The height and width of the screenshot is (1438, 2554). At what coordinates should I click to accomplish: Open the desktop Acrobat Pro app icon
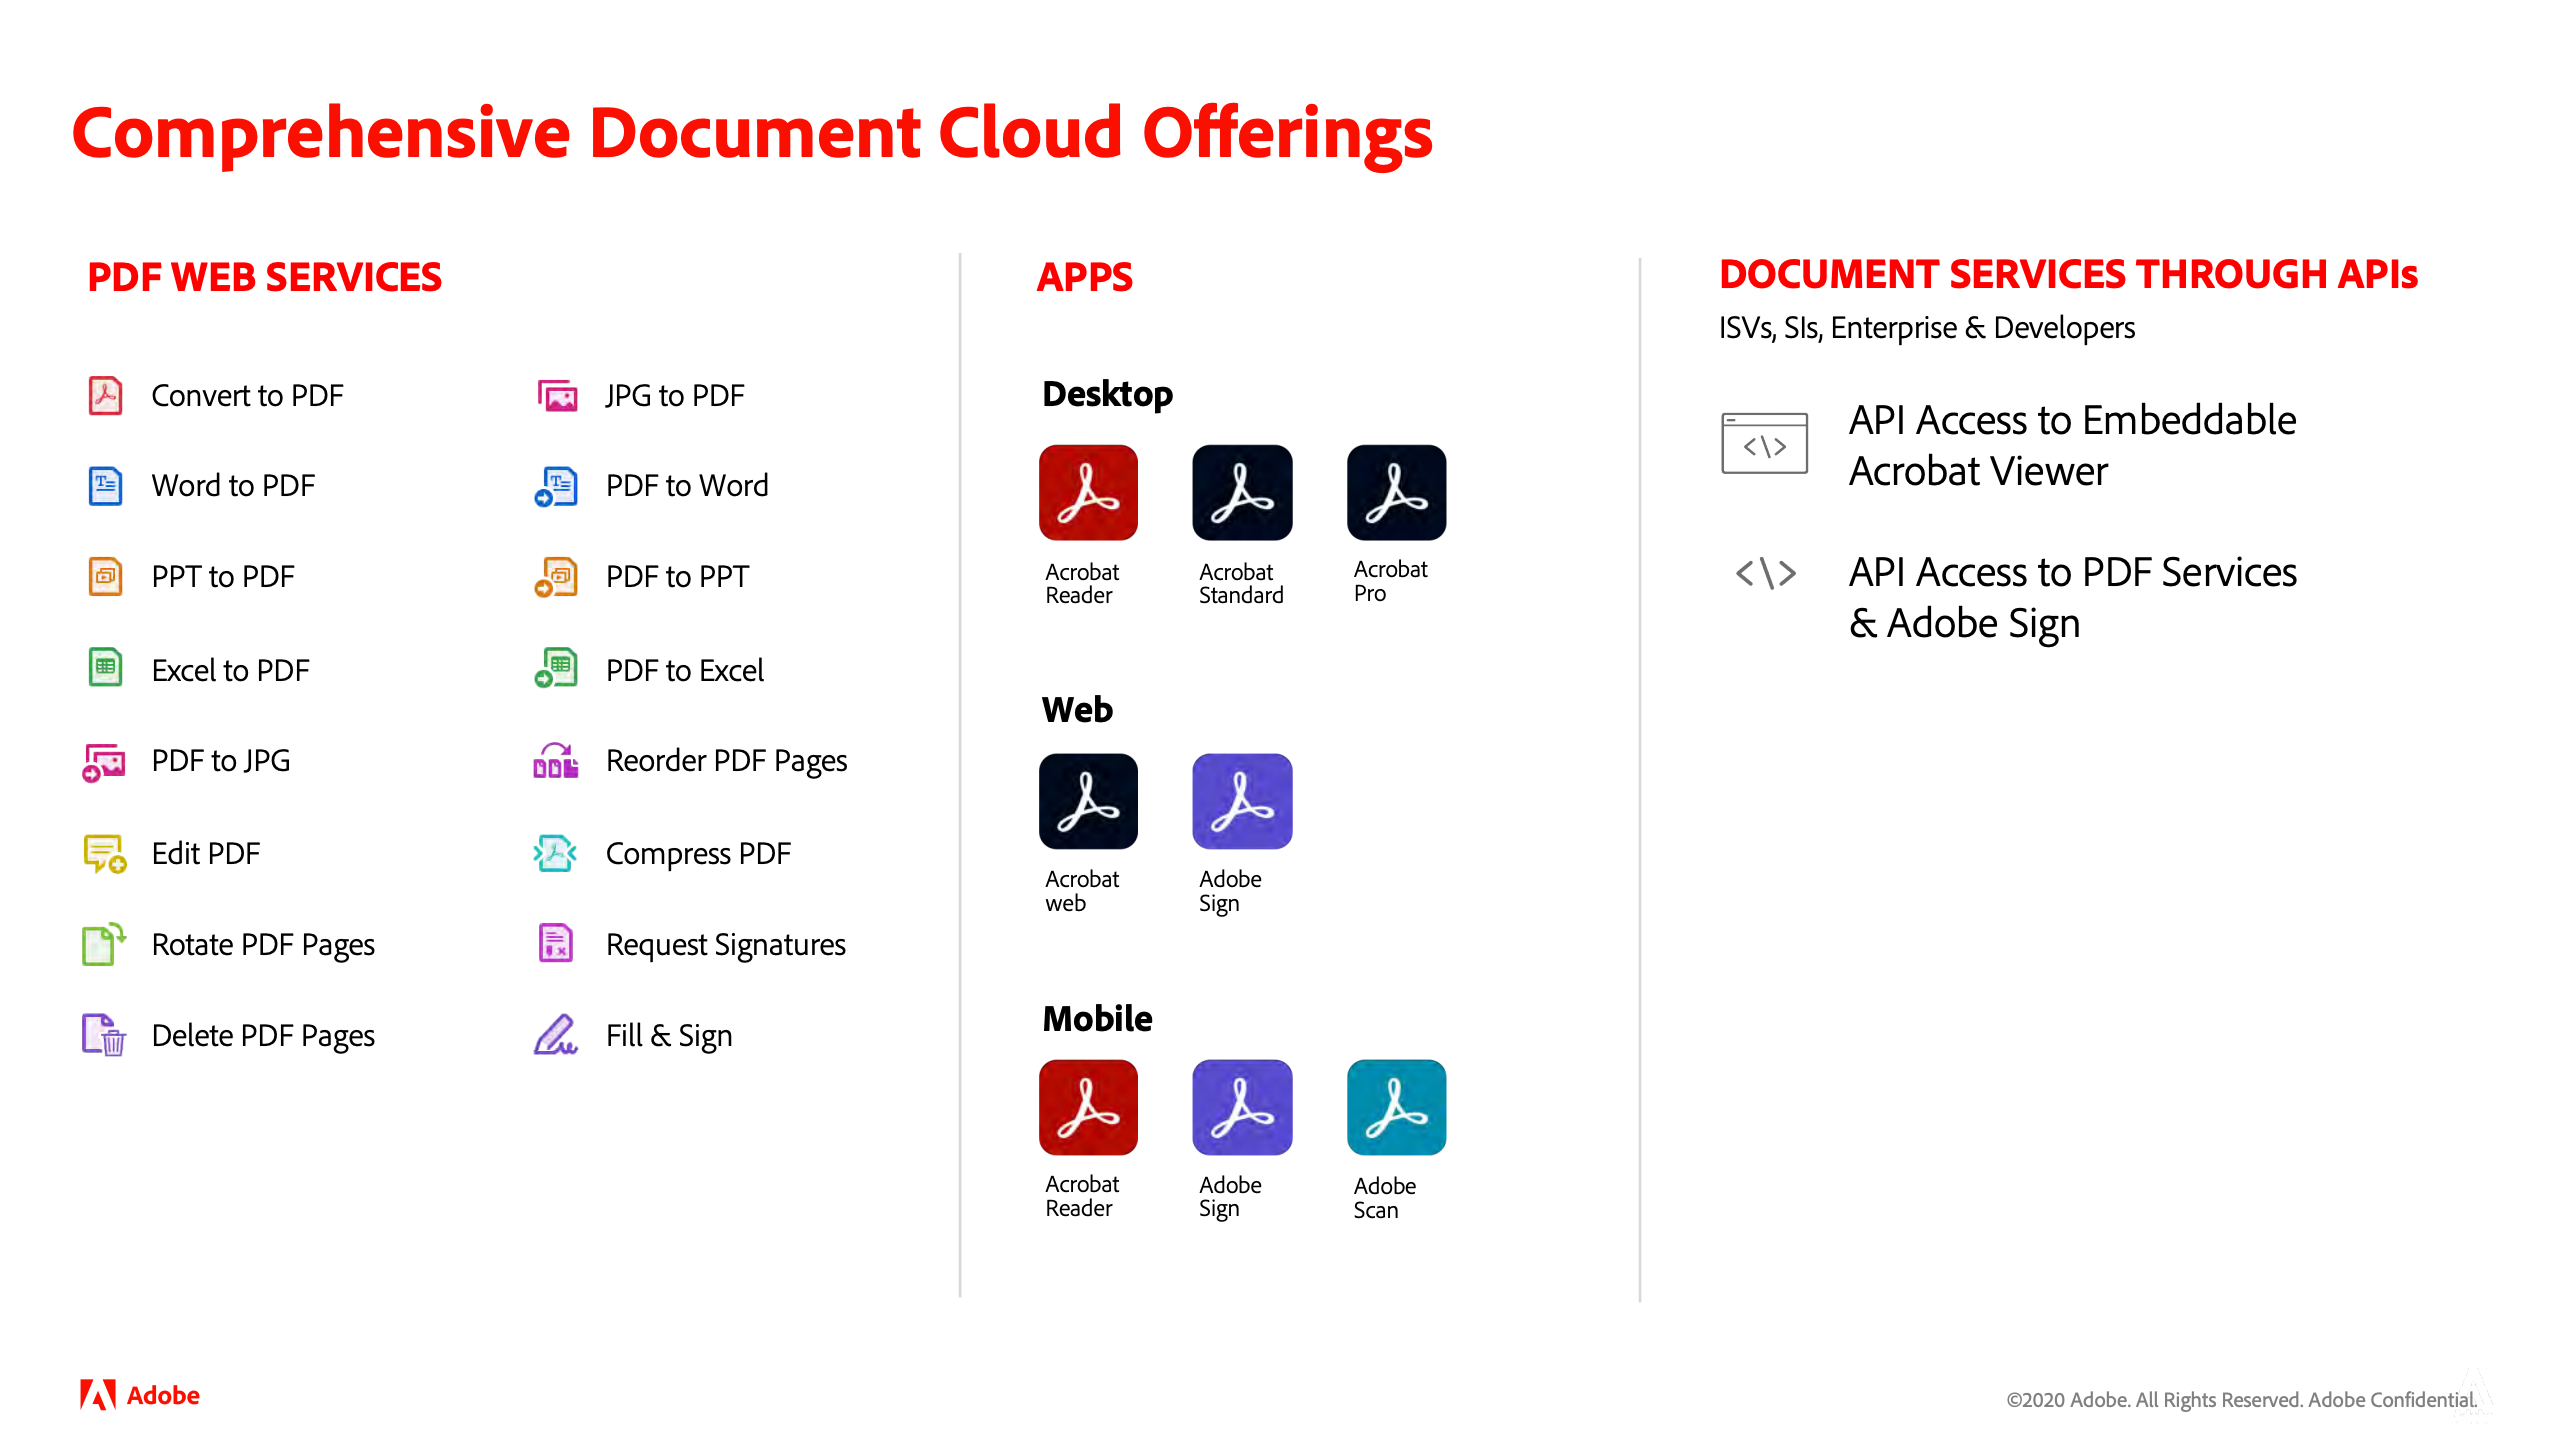pyautogui.click(x=1396, y=493)
